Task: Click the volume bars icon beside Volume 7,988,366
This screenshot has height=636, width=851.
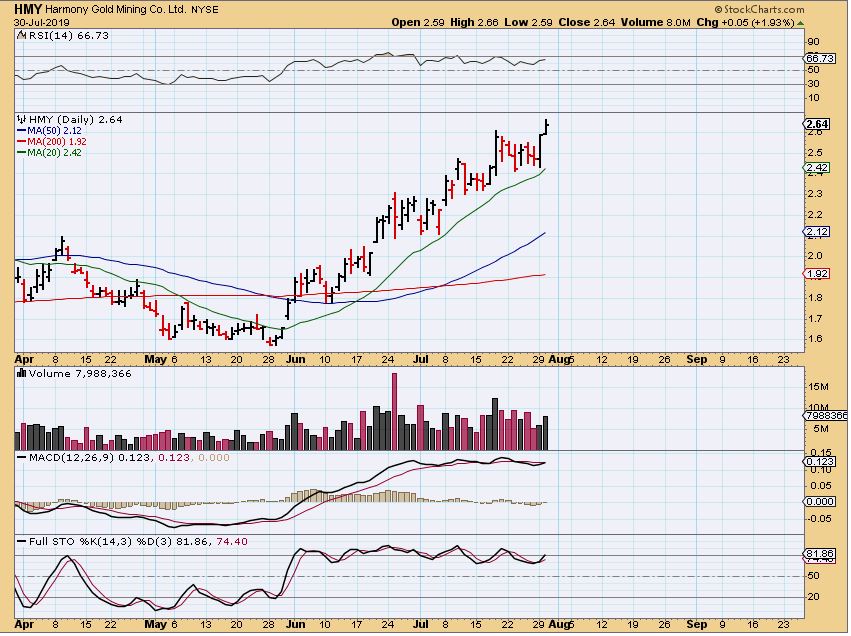Action: click(x=22, y=374)
